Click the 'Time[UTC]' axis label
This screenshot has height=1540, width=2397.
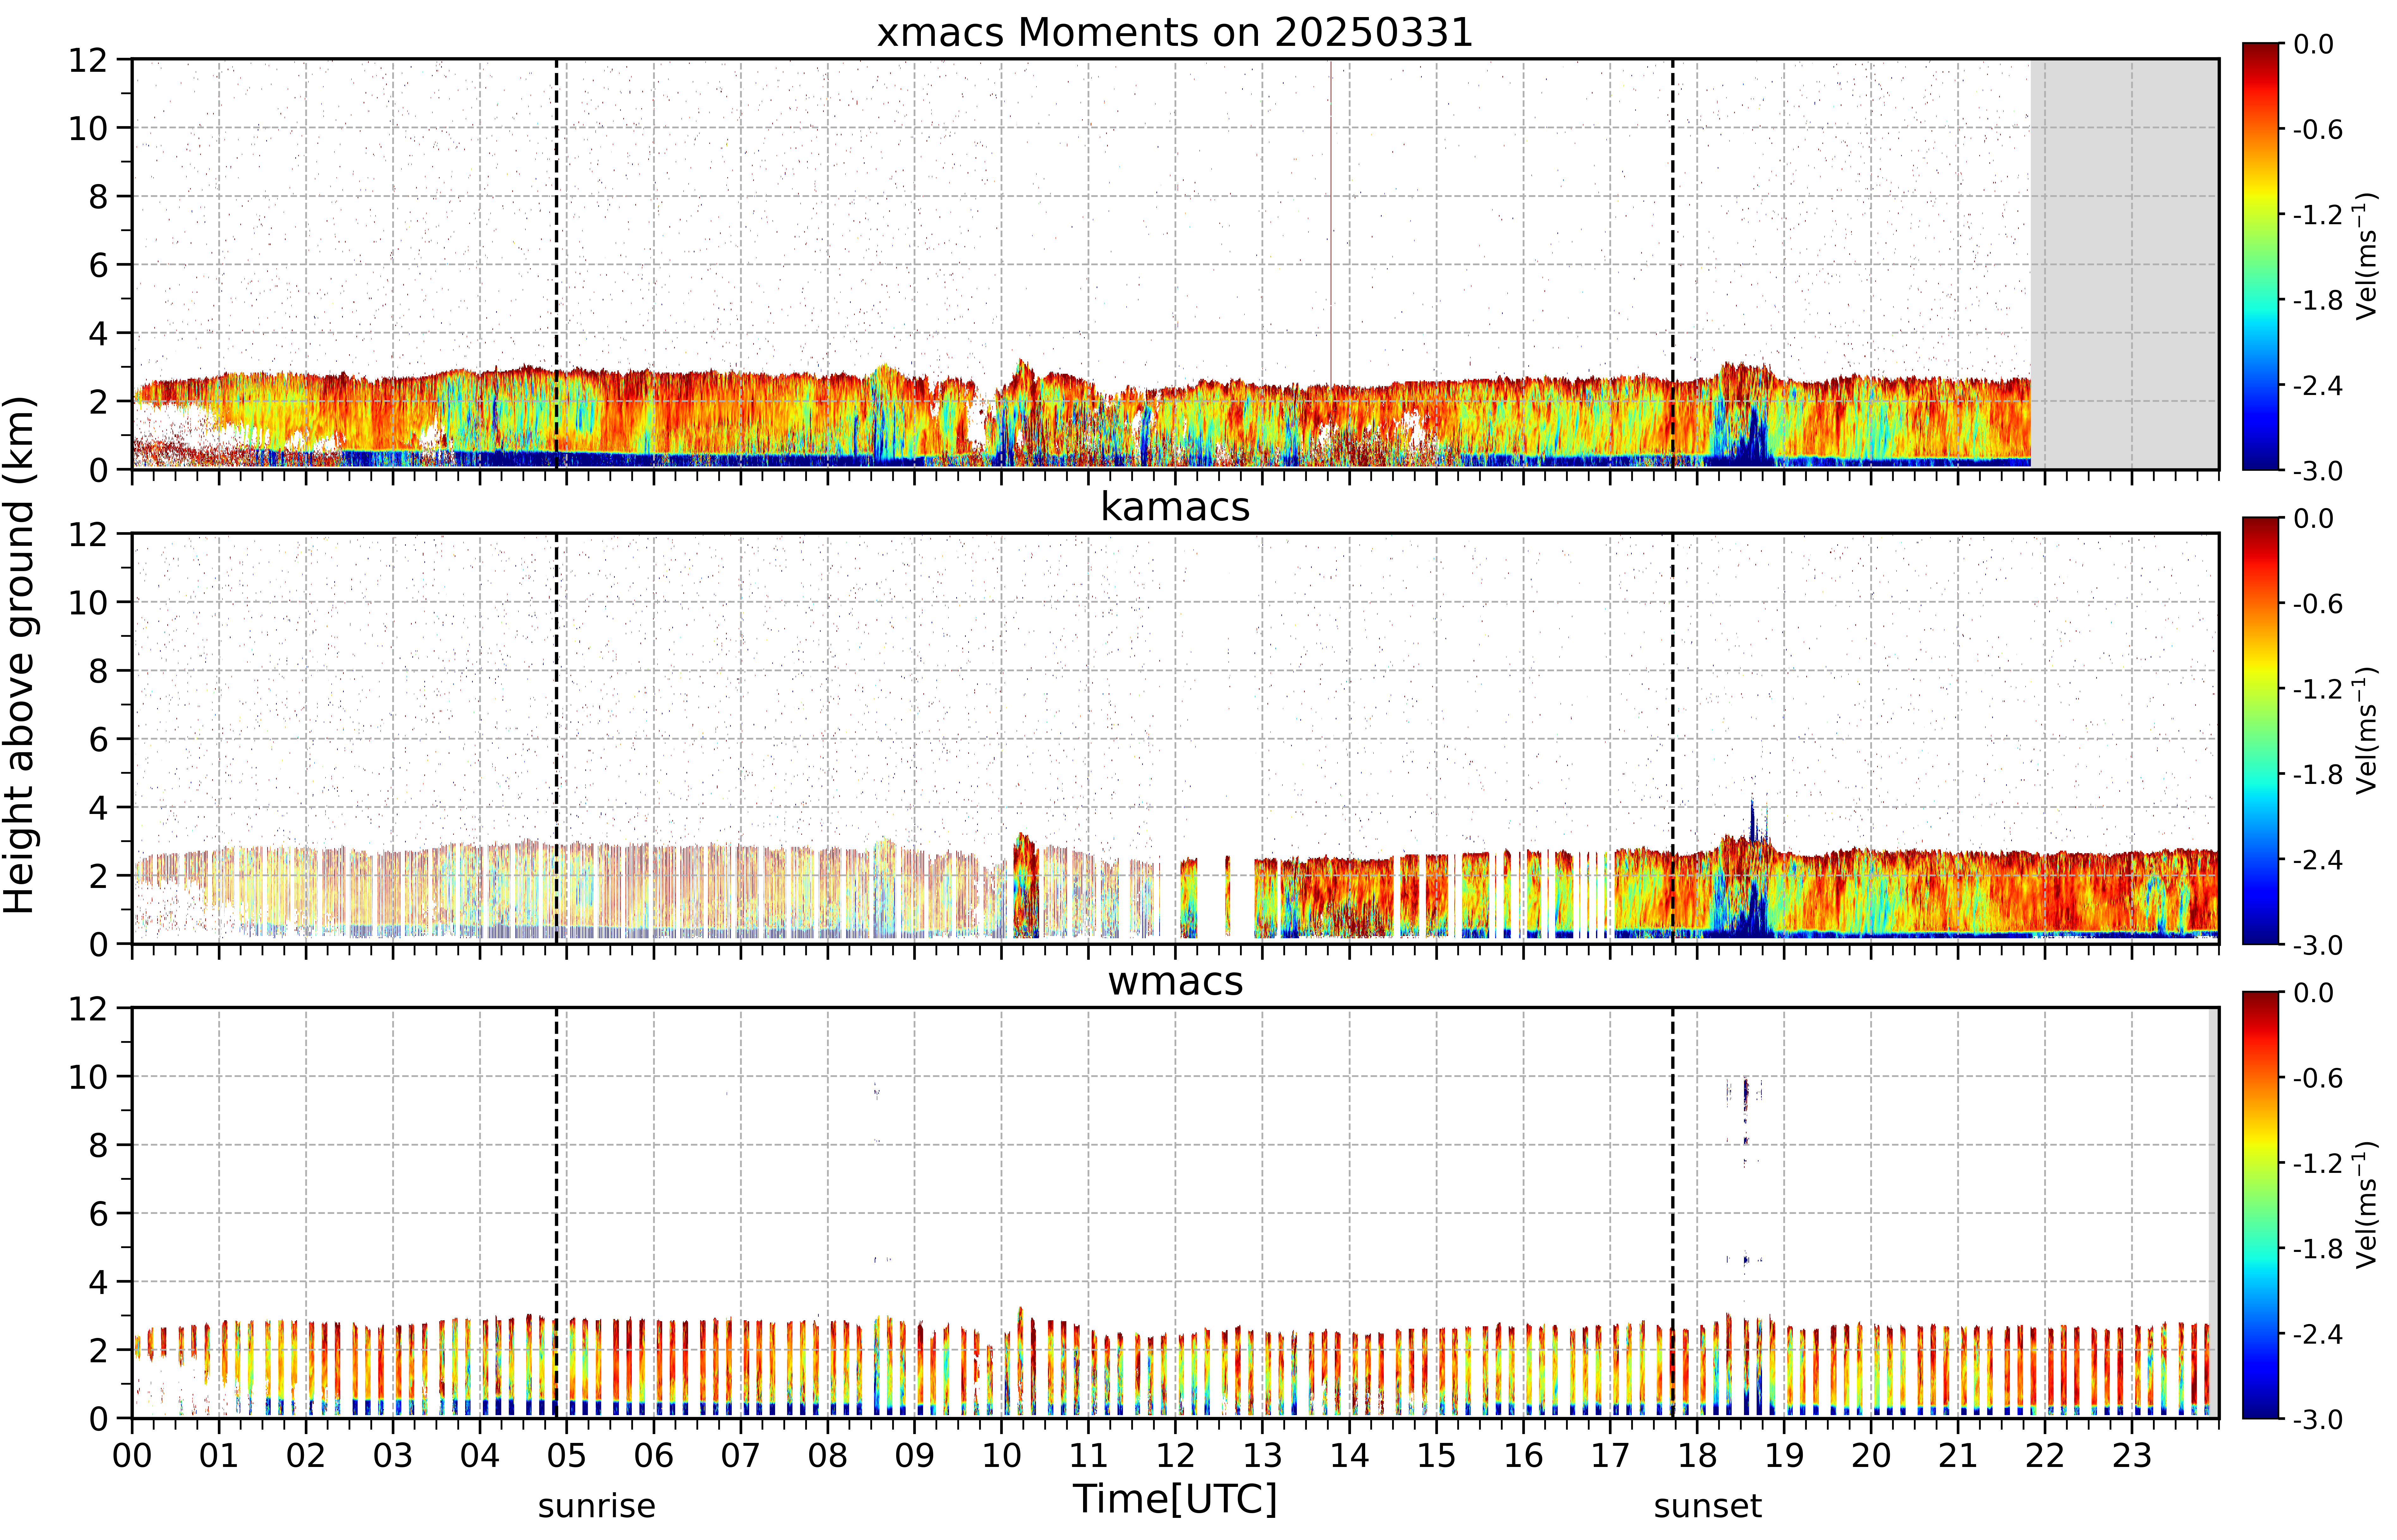1175,1499
